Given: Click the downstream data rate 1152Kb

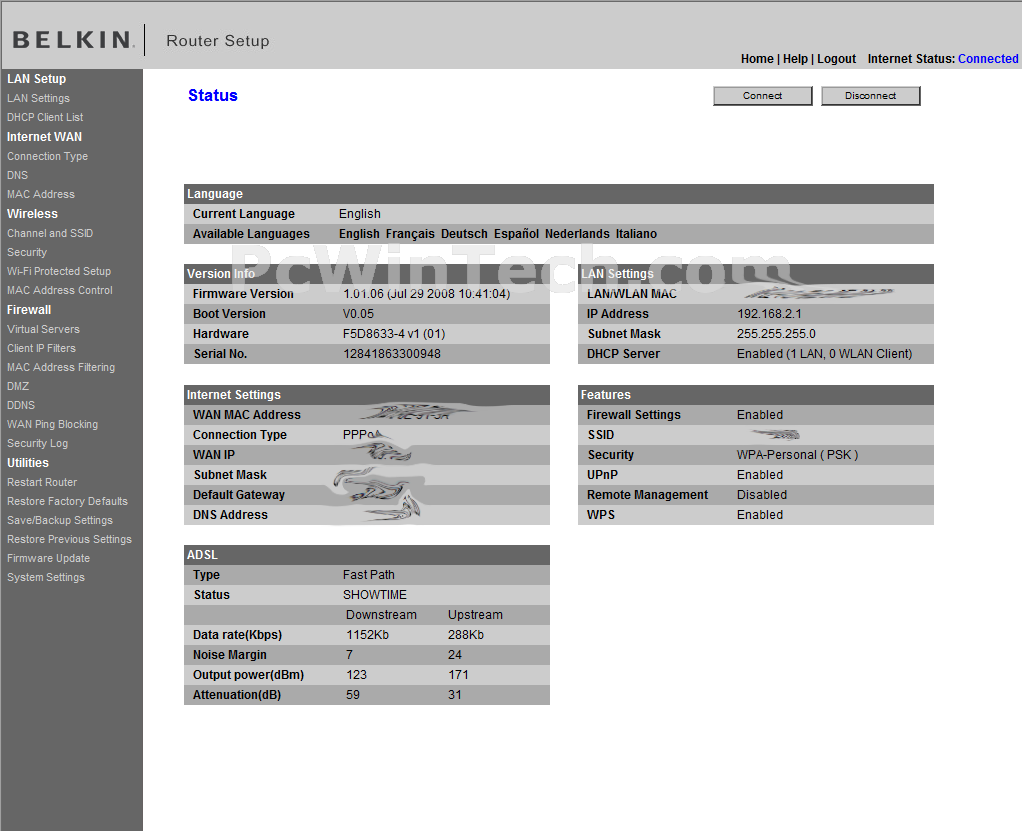Looking at the screenshot, I should click(368, 635).
